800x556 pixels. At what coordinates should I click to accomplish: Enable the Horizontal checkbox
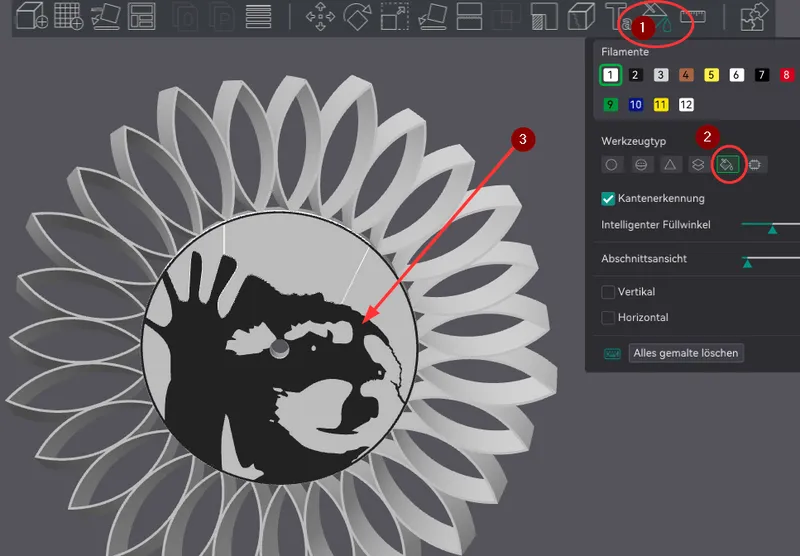coord(608,318)
